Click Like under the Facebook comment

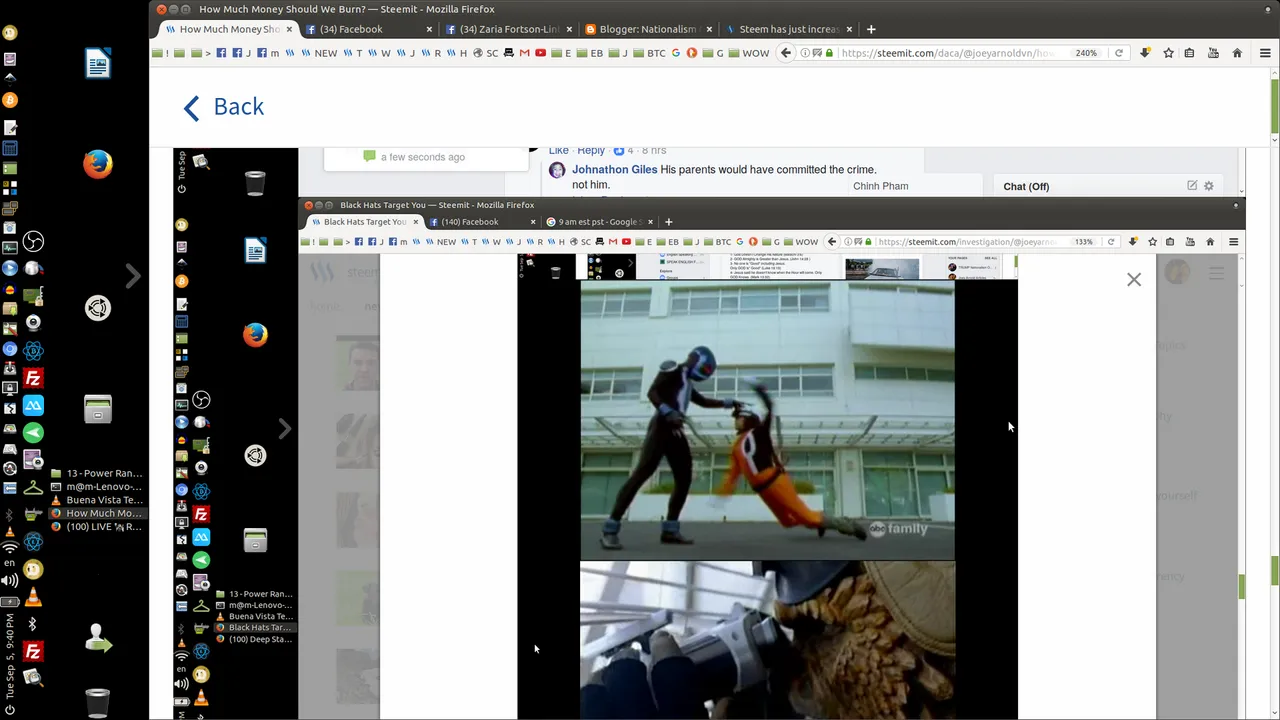click(x=559, y=151)
